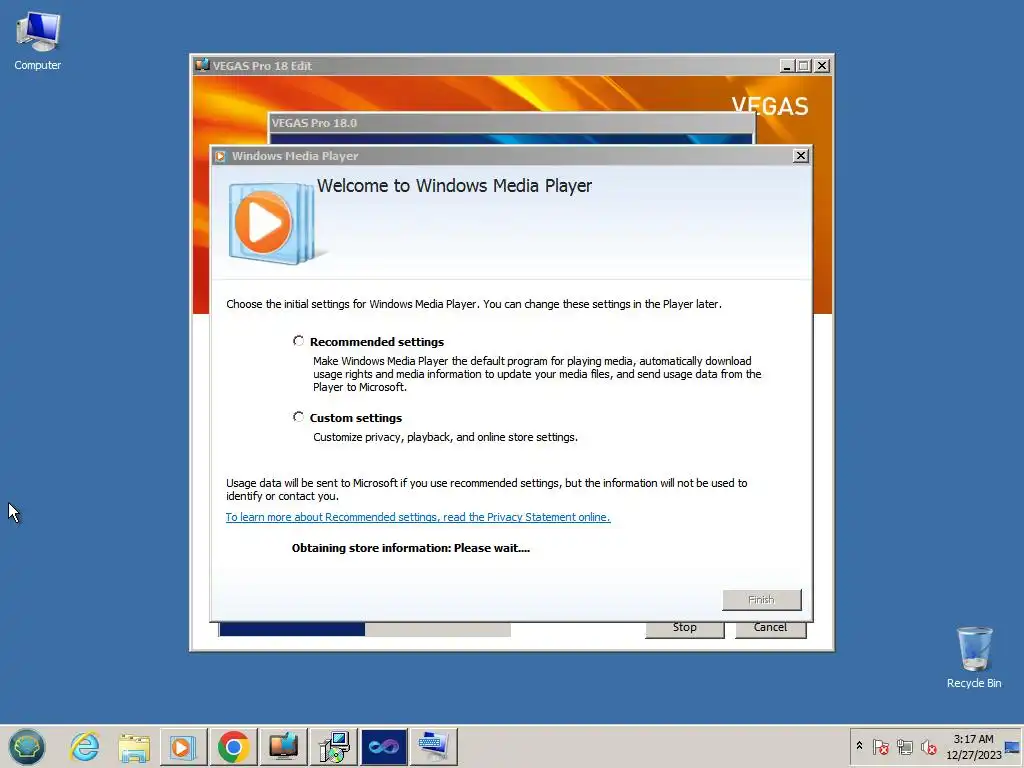1024x768 pixels.
Task: Open the Privacy Statement online link
Action: tap(418, 517)
